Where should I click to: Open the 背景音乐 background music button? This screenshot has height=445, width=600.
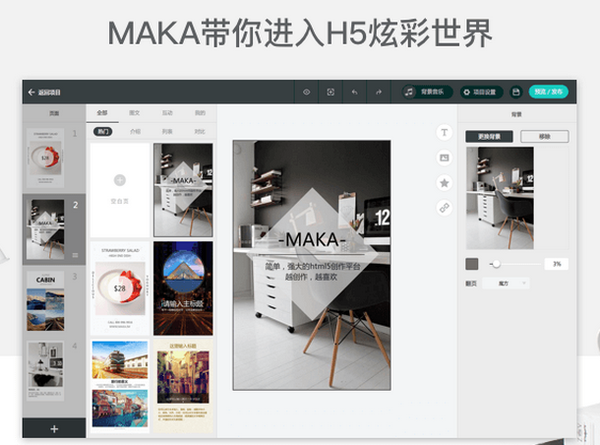pyautogui.click(x=427, y=92)
